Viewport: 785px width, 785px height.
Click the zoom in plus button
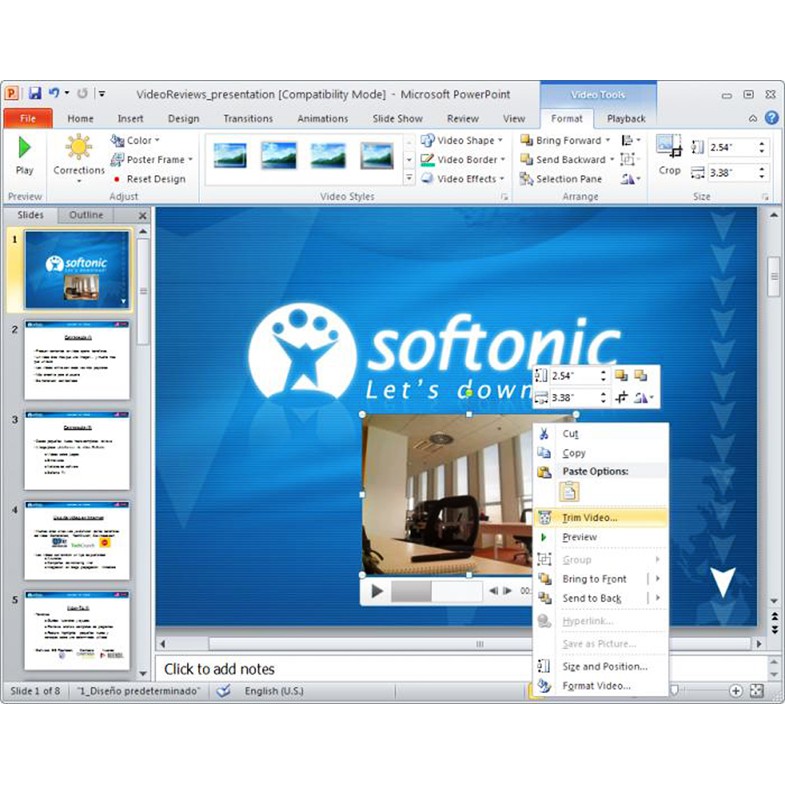736,691
